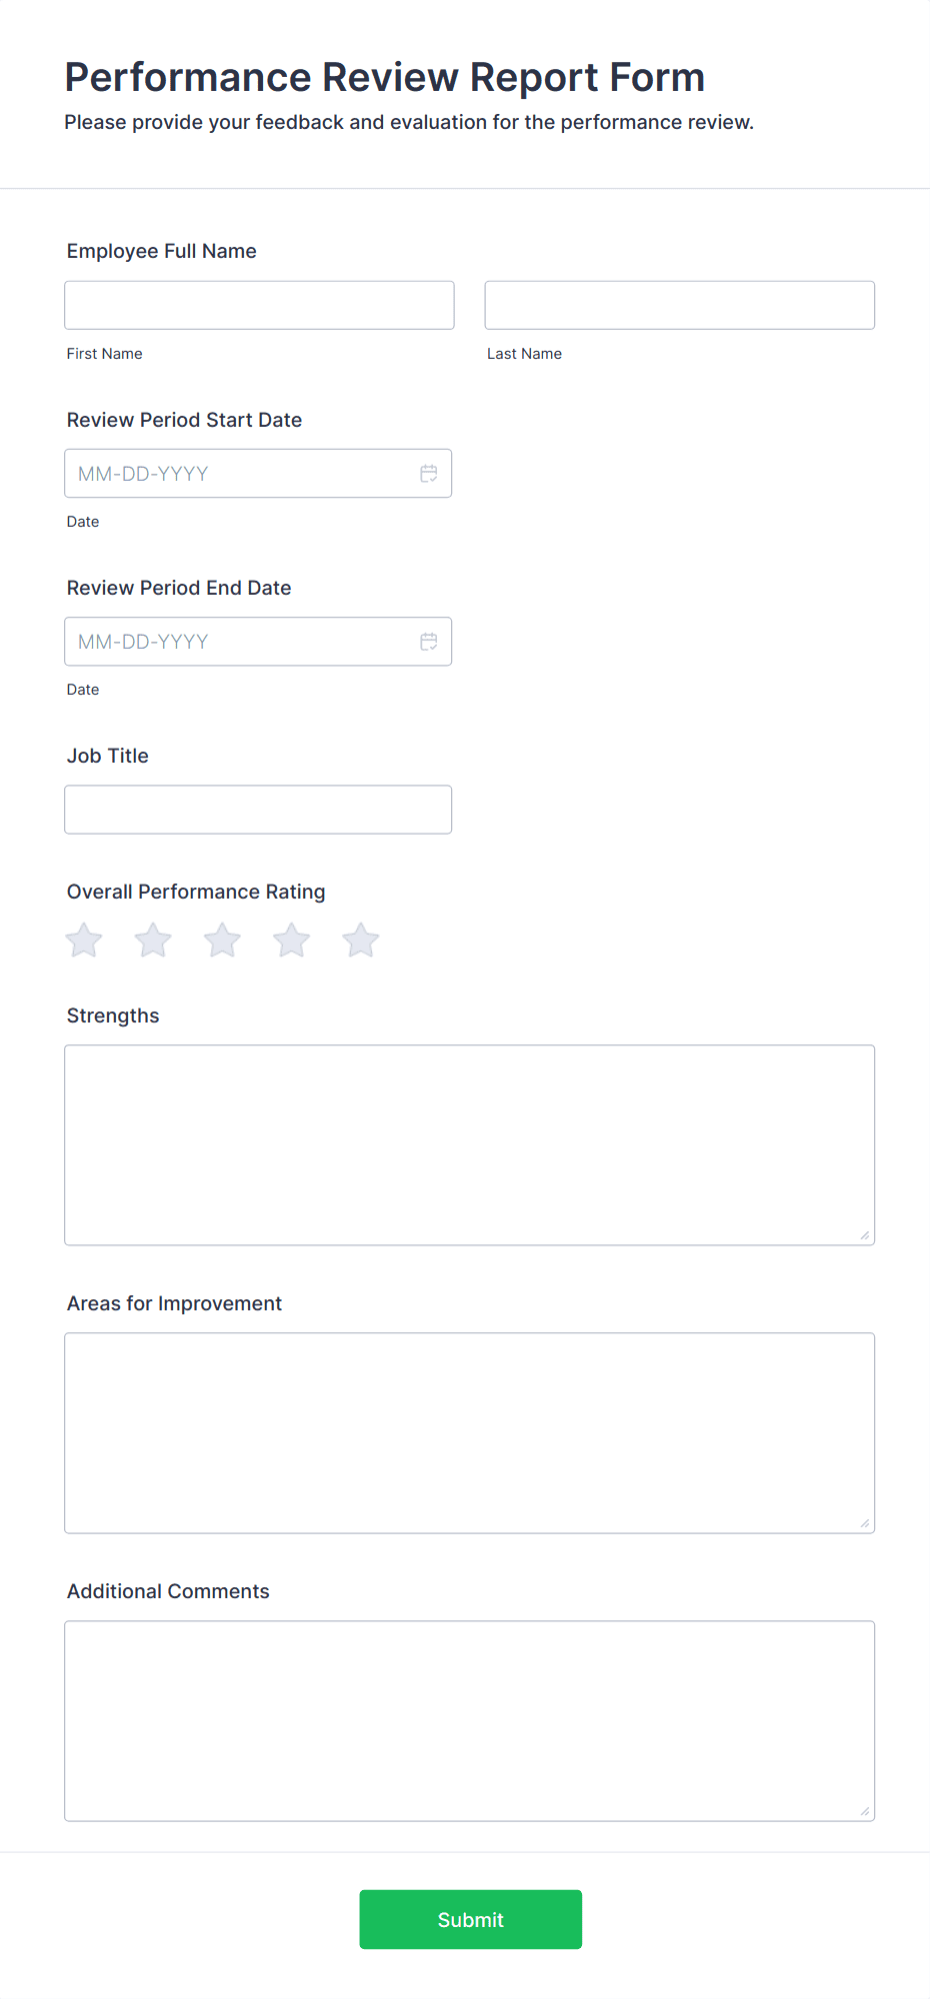Focus the Last Name input field
The height and width of the screenshot is (1999, 930).
click(x=679, y=305)
